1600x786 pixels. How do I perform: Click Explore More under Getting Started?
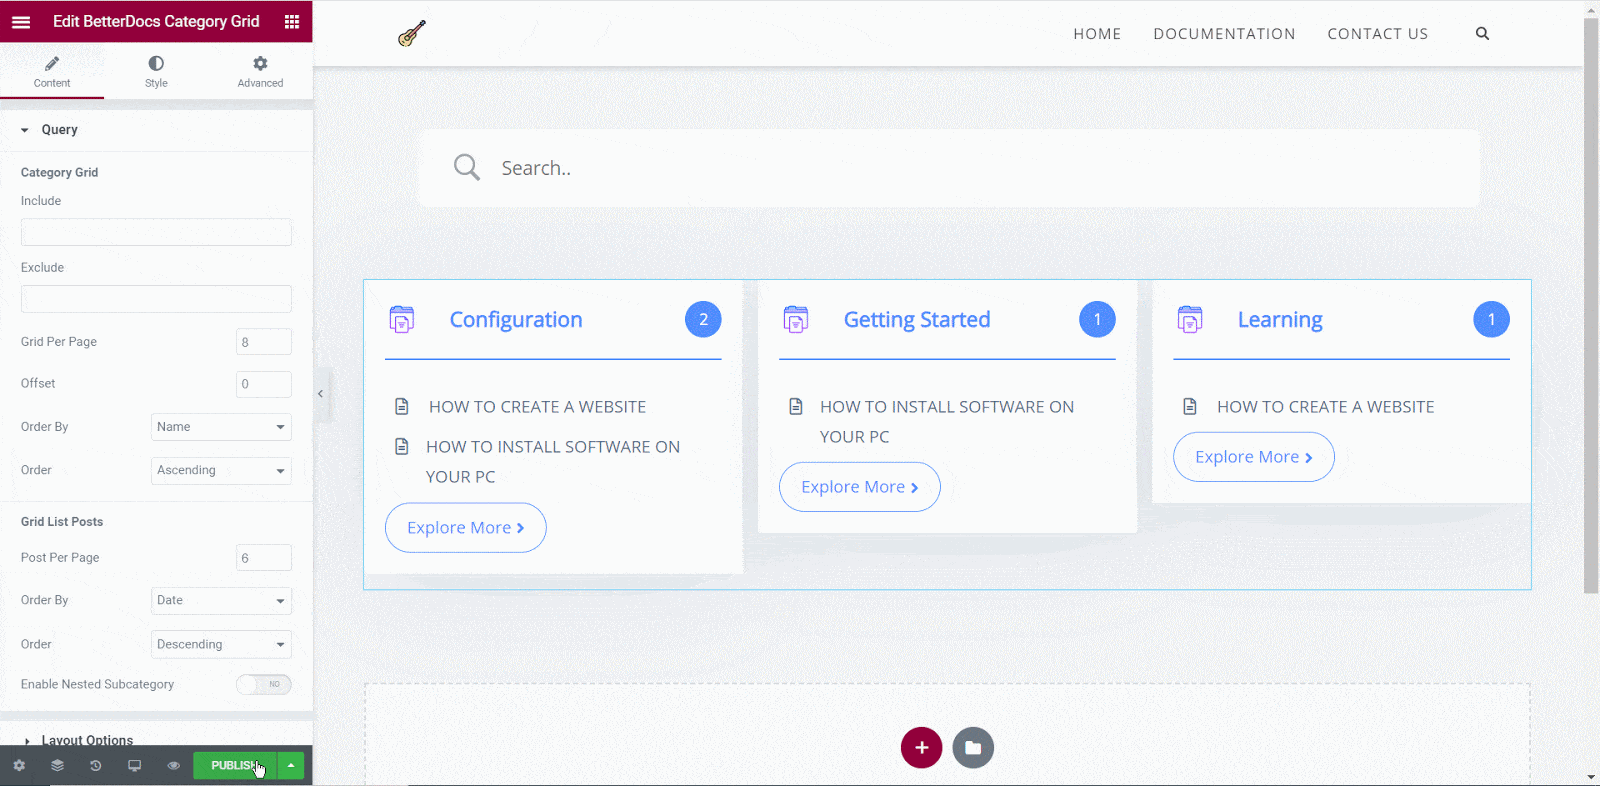(x=860, y=487)
